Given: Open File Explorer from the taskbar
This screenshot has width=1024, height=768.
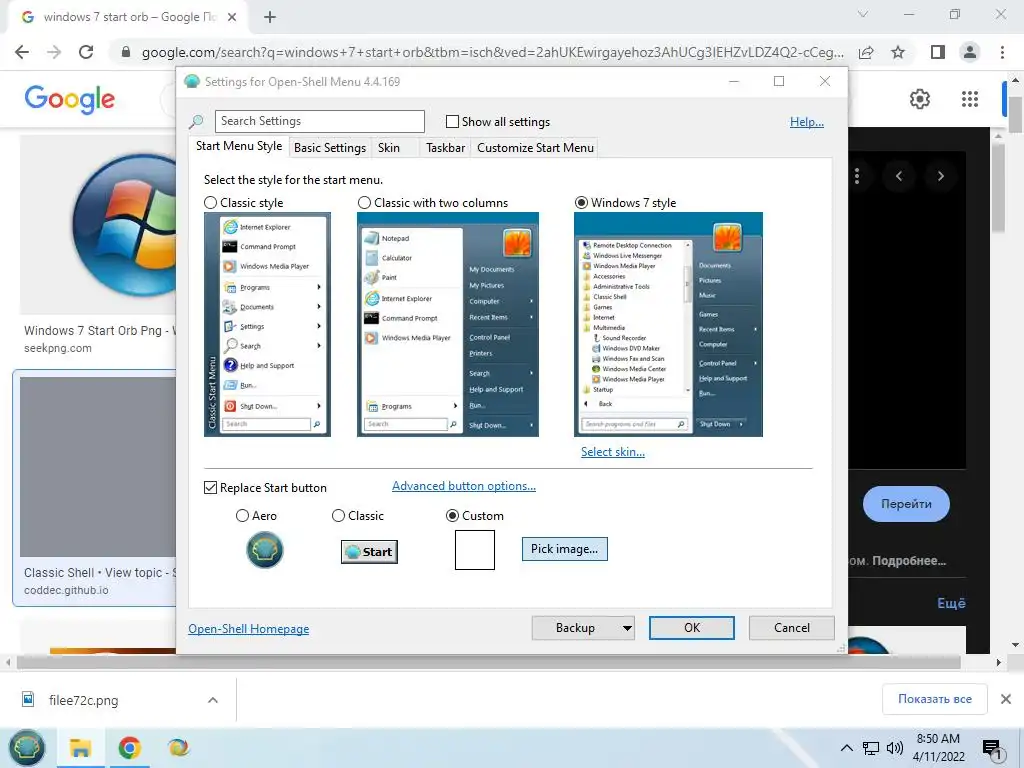Looking at the screenshot, I should click(x=80, y=748).
